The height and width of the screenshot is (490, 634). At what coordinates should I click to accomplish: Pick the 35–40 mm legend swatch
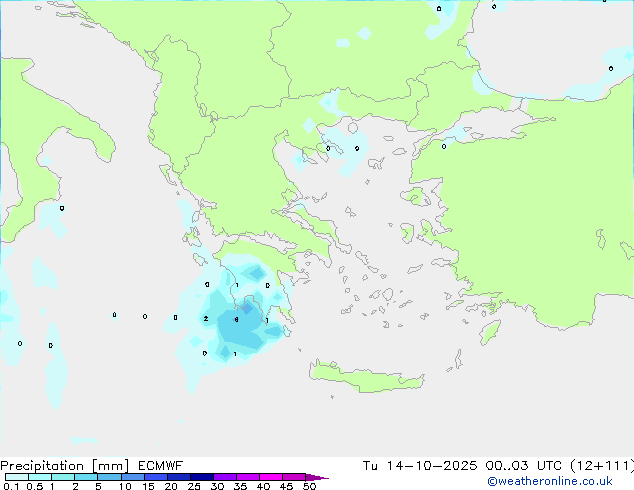click(x=247, y=477)
